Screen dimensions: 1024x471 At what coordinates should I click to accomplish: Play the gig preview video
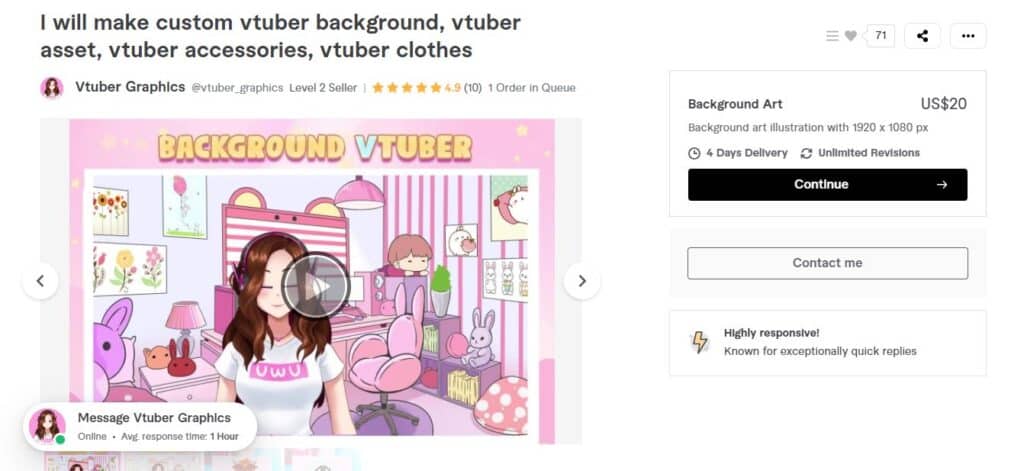pyautogui.click(x=316, y=285)
